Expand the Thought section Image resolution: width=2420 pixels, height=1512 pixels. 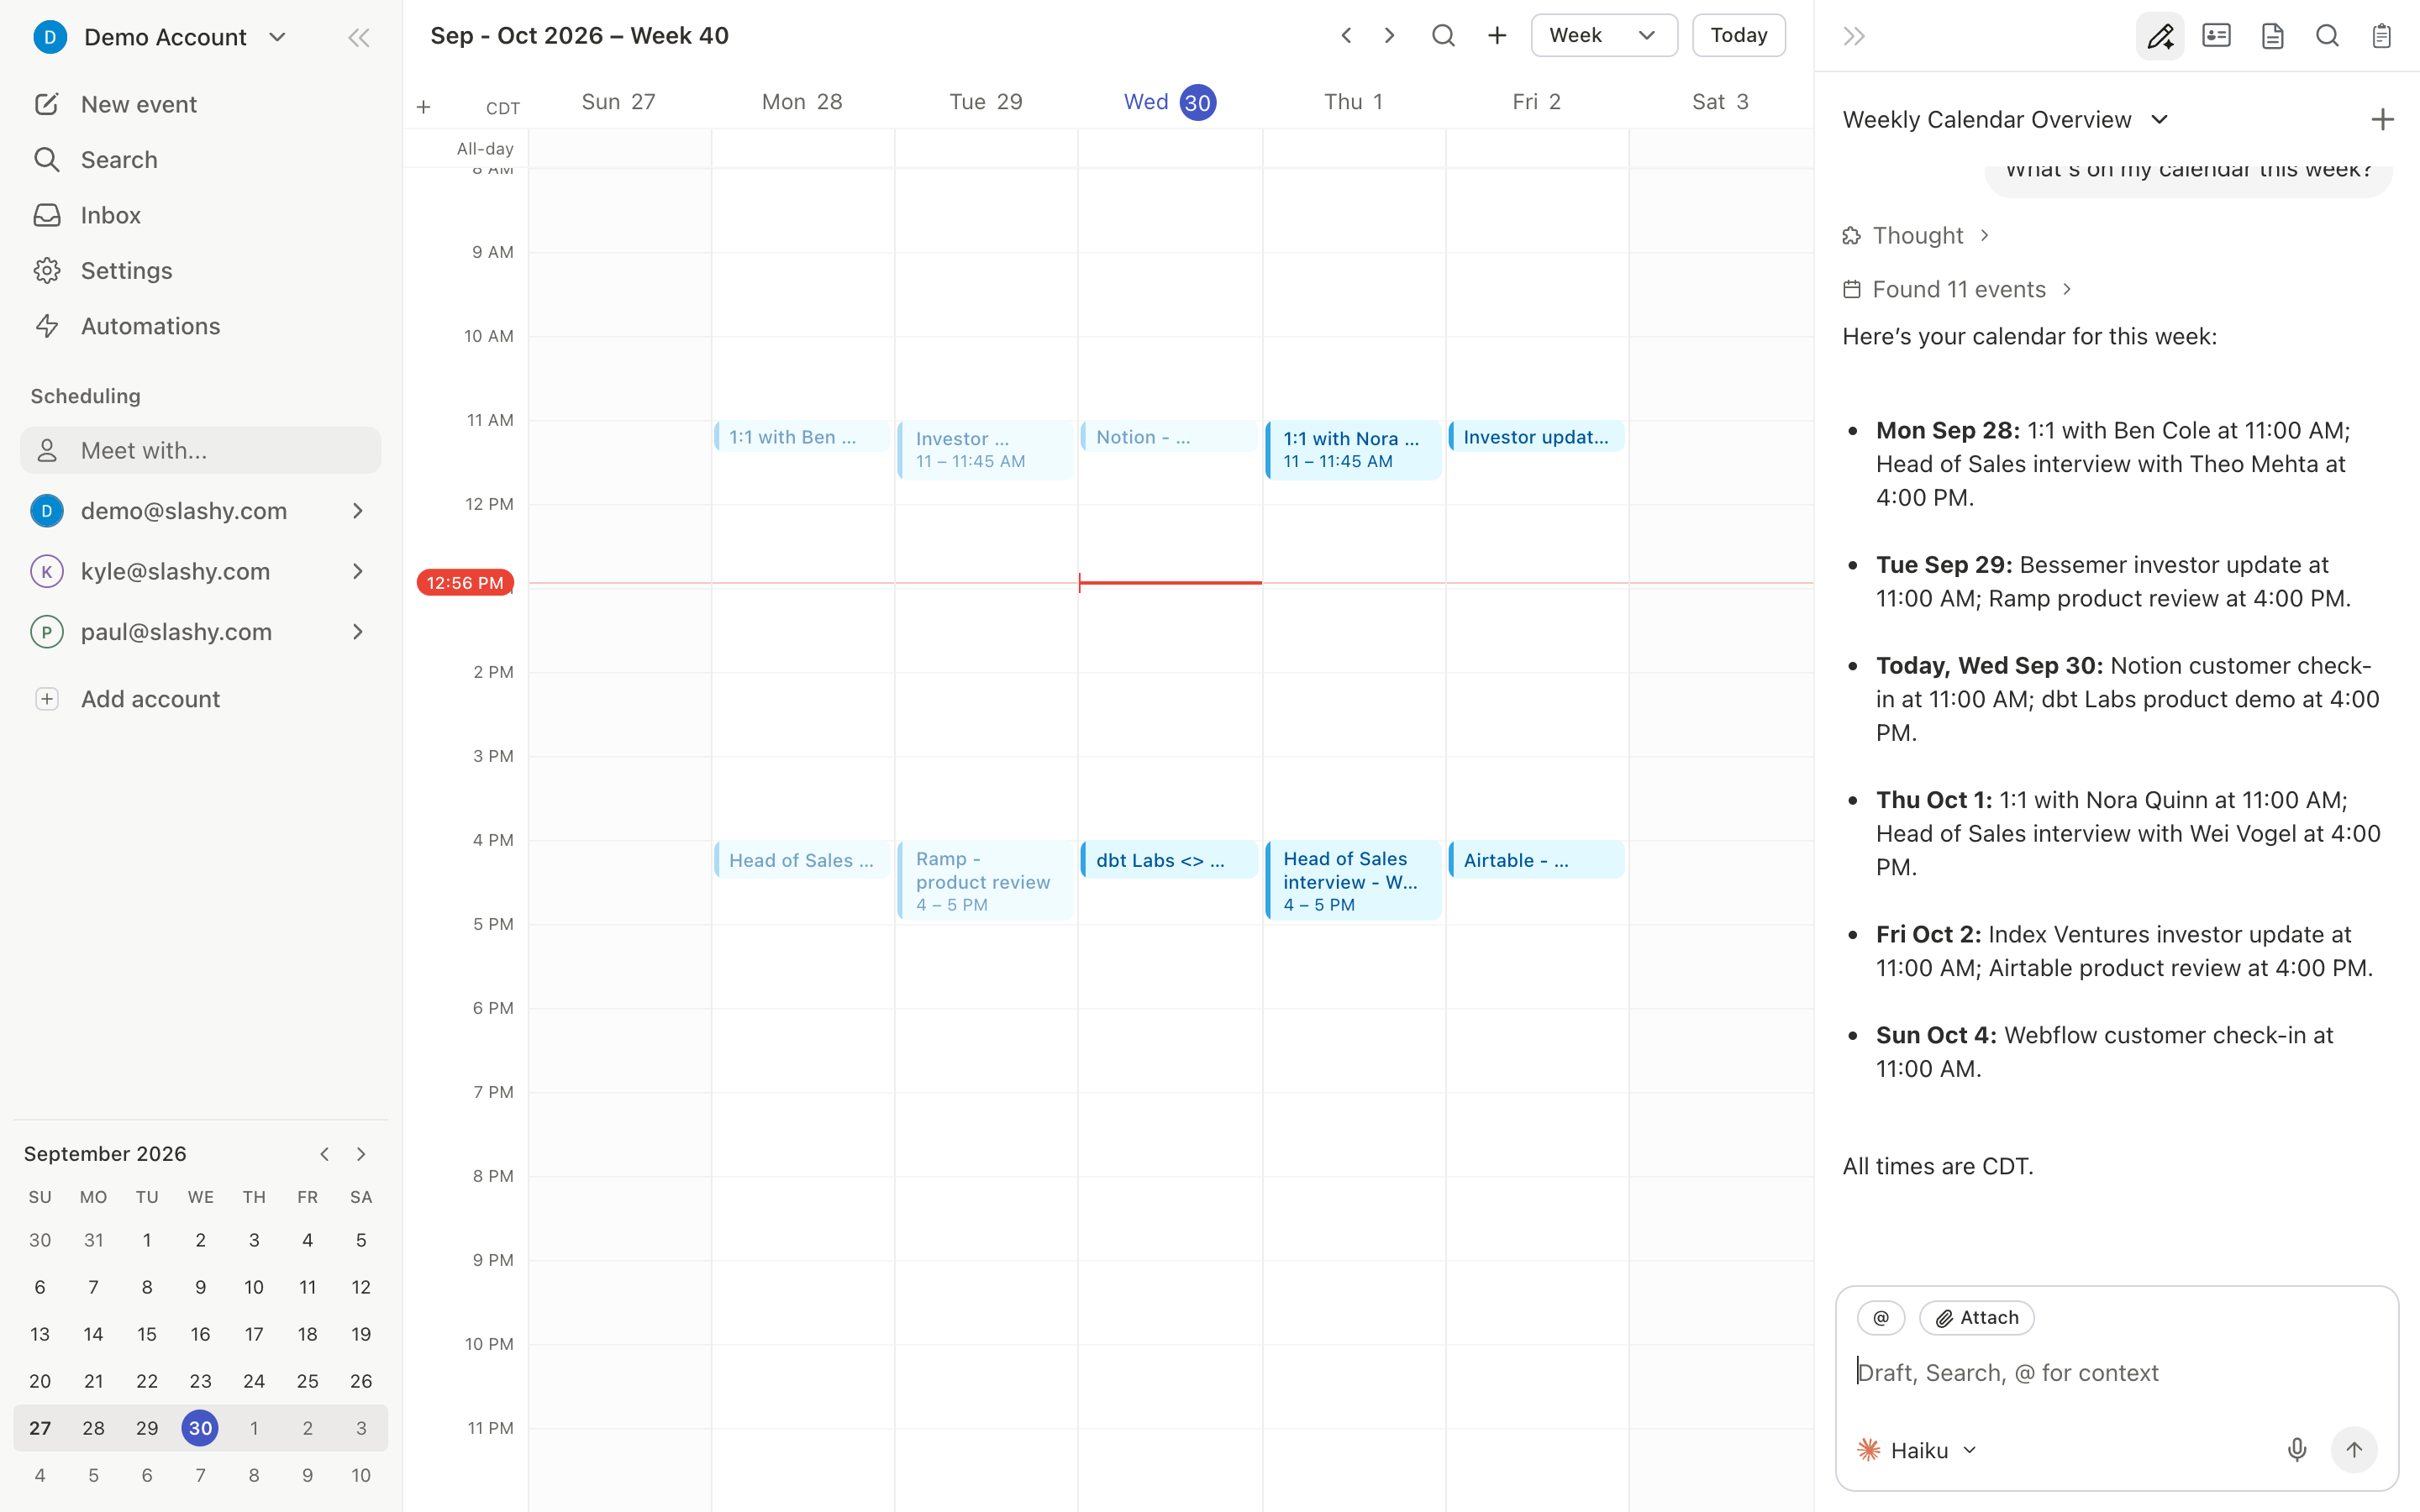pyautogui.click(x=1916, y=236)
